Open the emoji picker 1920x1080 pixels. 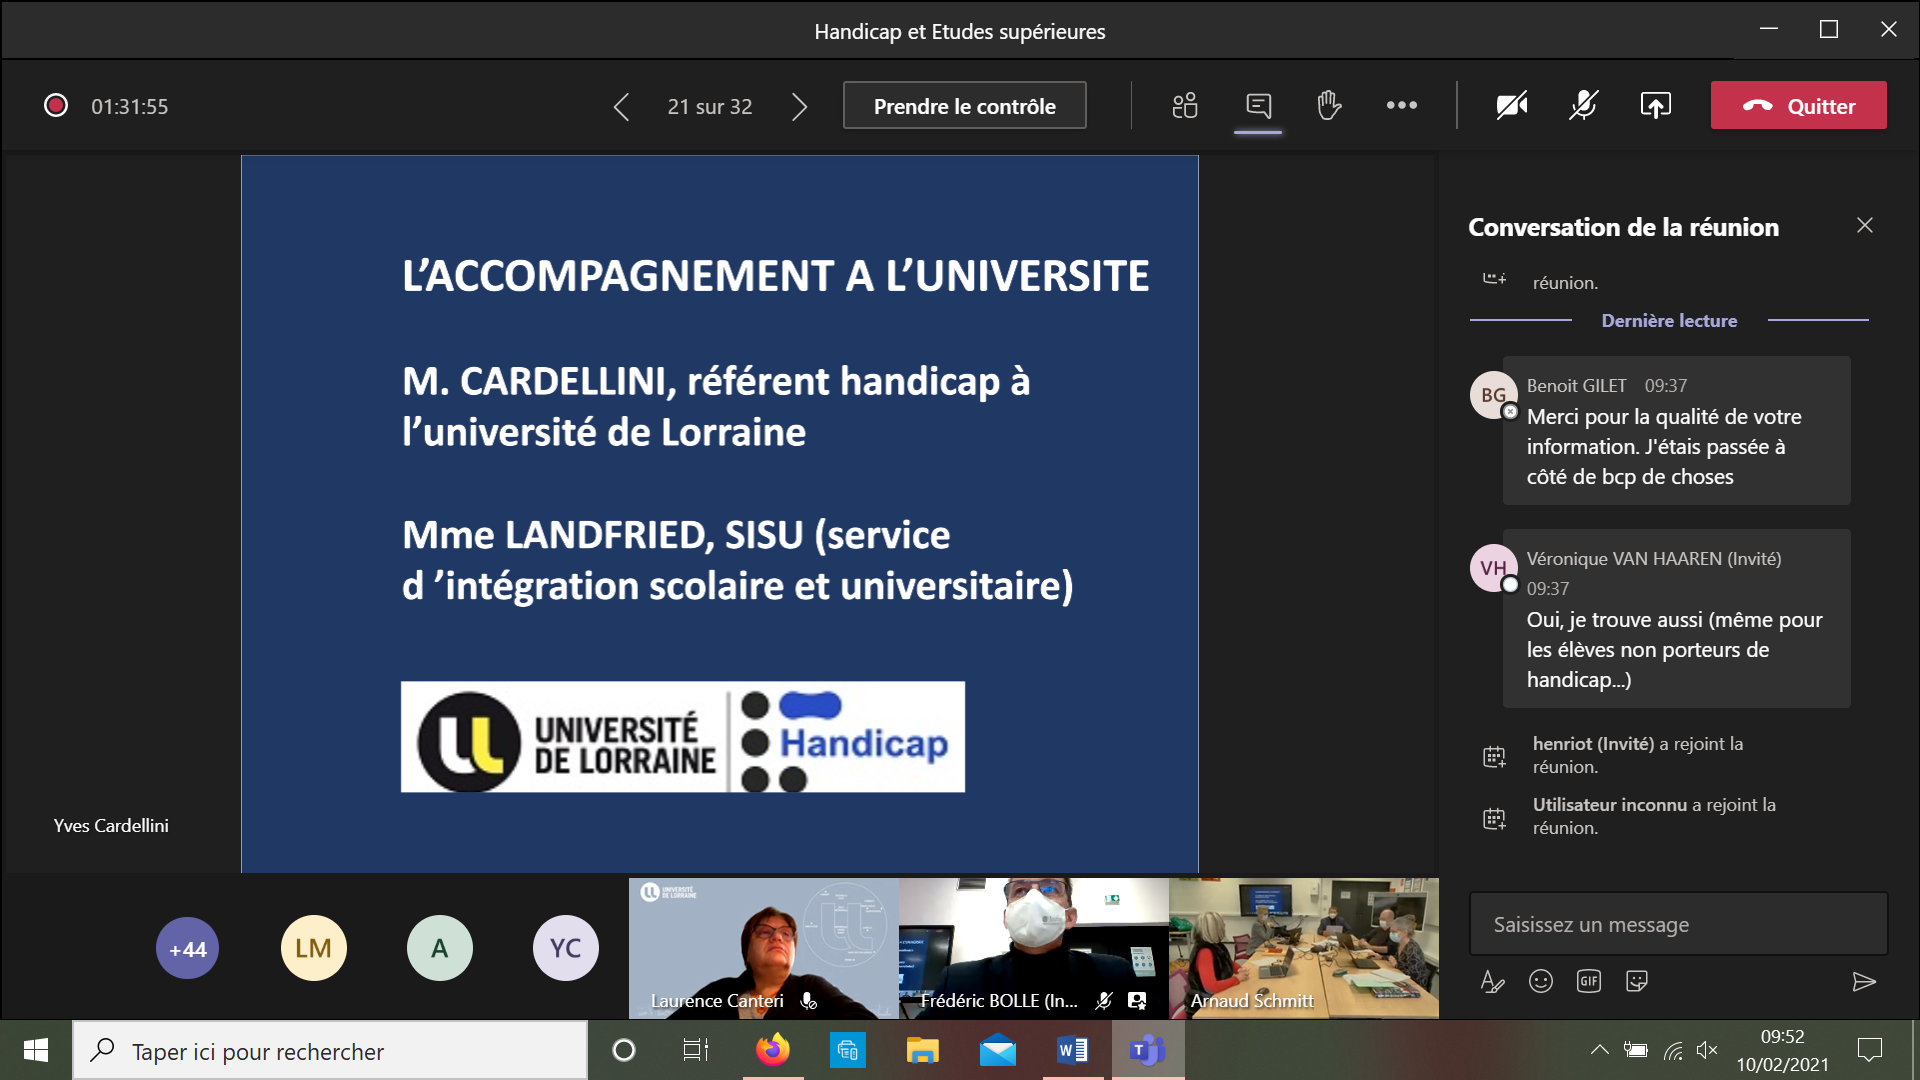(1540, 982)
